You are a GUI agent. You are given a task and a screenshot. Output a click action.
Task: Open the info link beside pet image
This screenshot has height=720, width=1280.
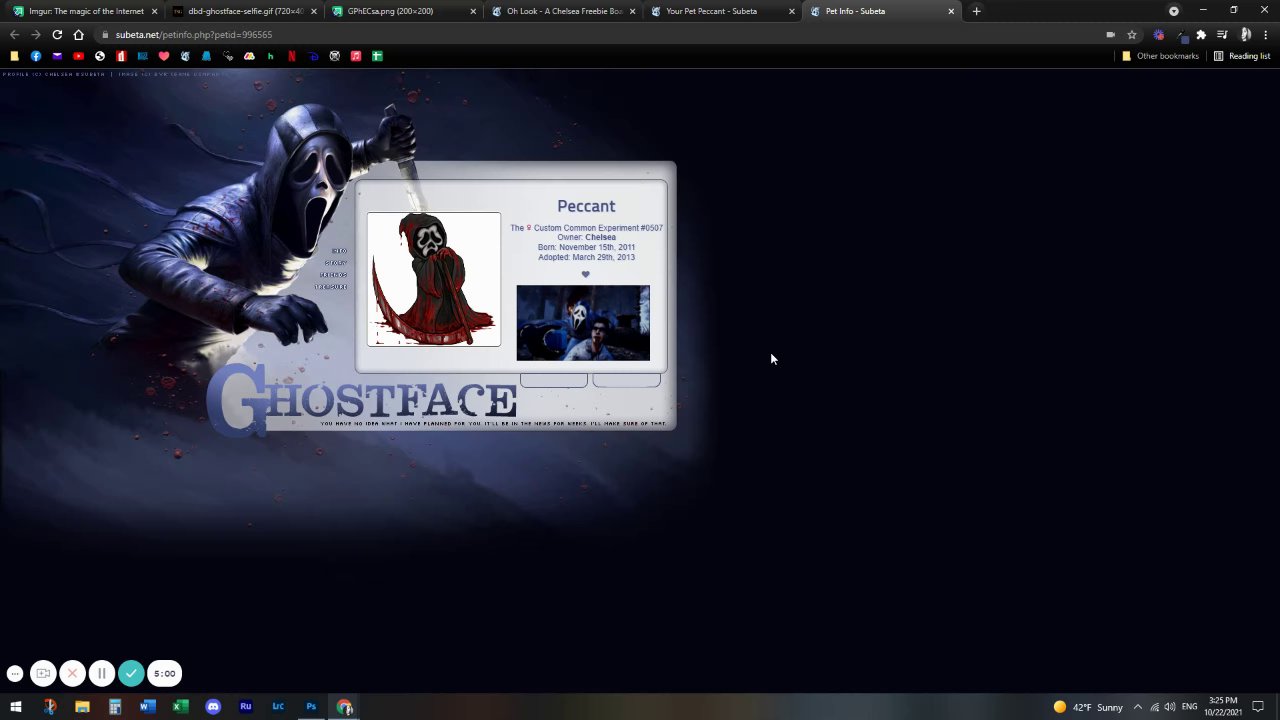pyautogui.click(x=340, y=250)
